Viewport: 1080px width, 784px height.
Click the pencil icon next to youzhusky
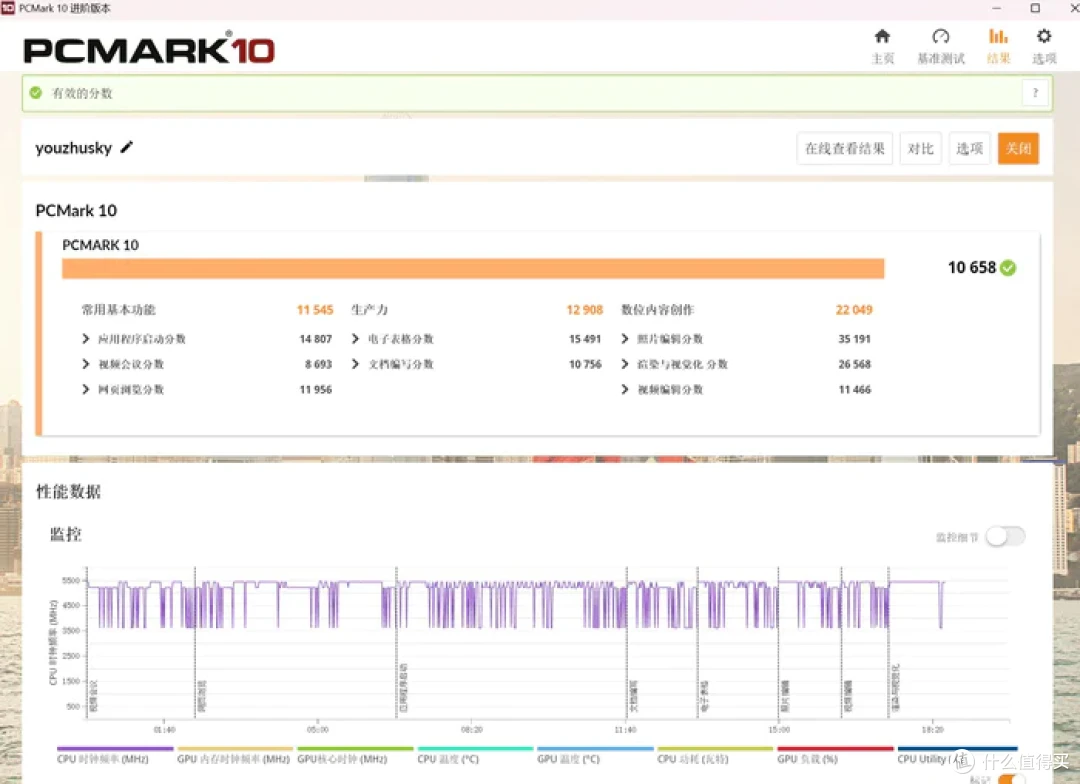click(x=127, y=147)
